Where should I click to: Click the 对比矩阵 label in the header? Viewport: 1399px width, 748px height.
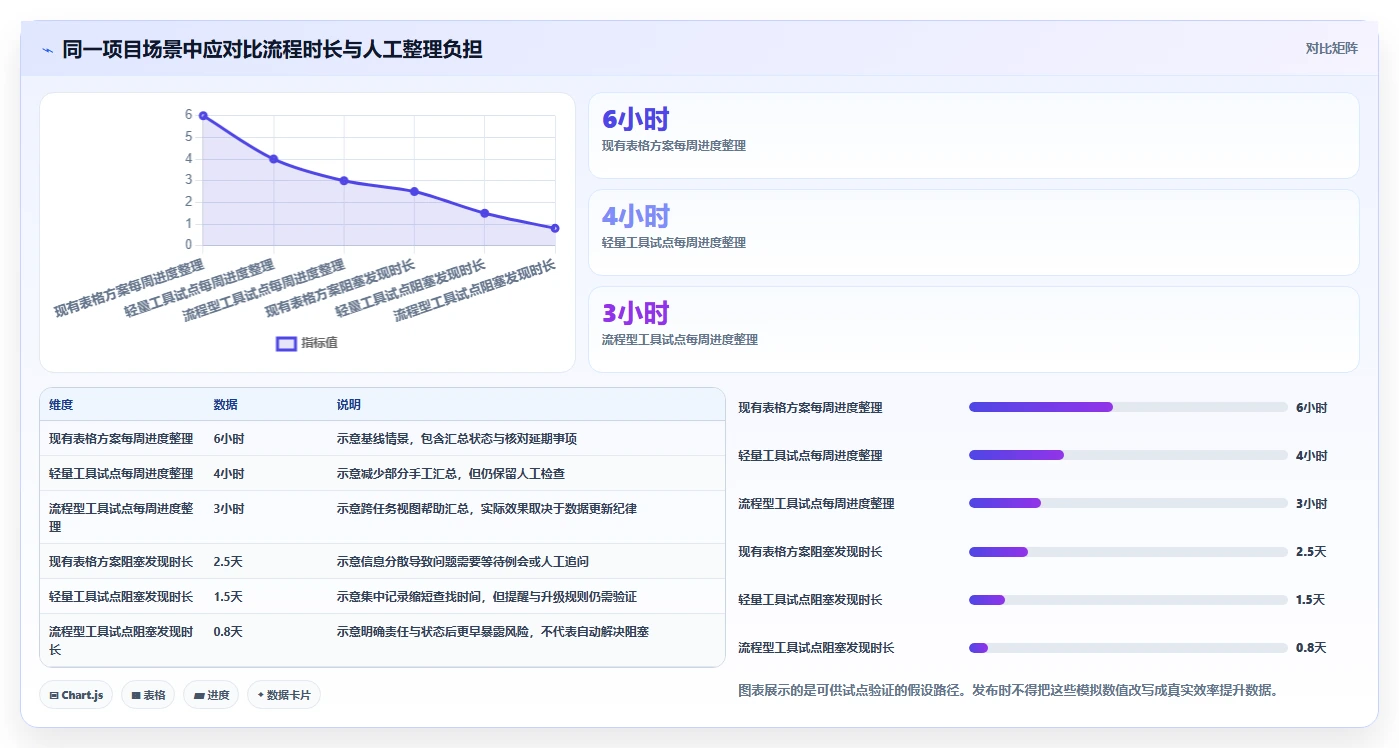[1331, 48]
